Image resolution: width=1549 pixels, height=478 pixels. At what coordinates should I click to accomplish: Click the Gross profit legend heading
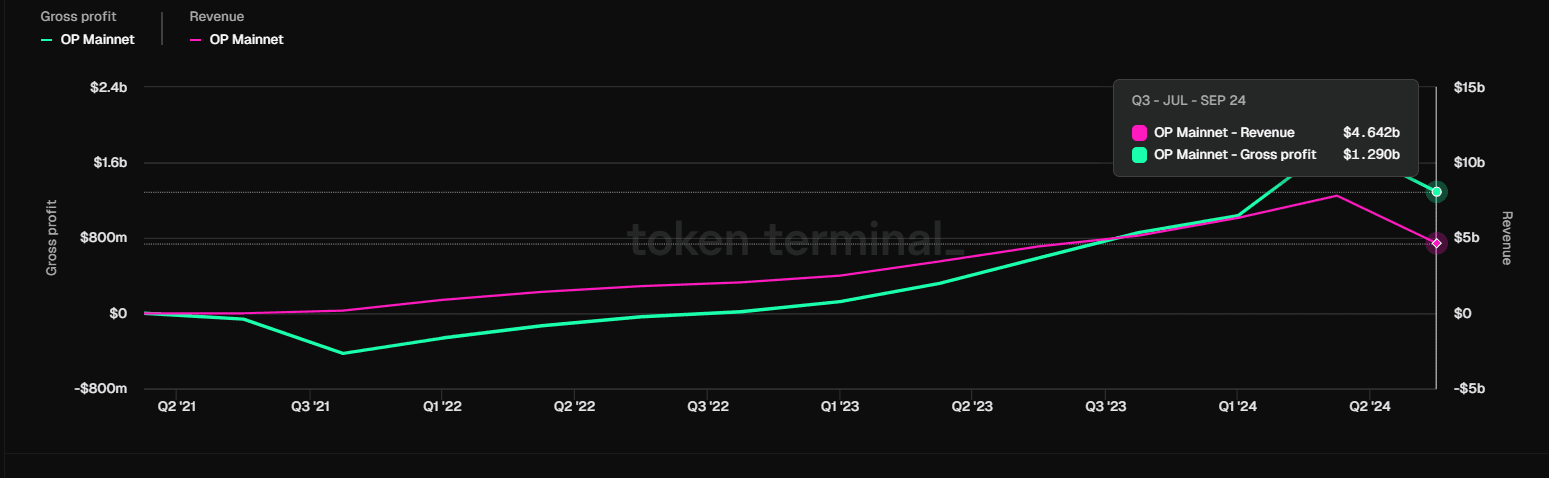click(78, 17)
